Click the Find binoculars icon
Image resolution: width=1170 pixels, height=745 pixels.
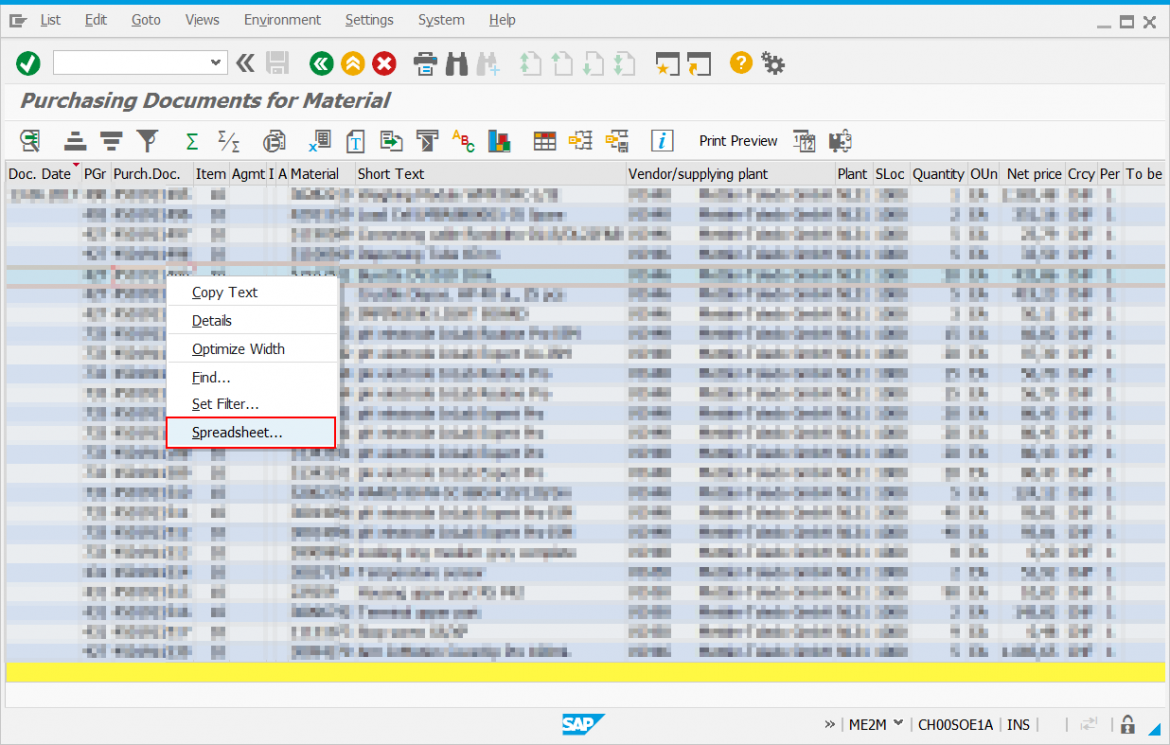[x=455, y=63]
